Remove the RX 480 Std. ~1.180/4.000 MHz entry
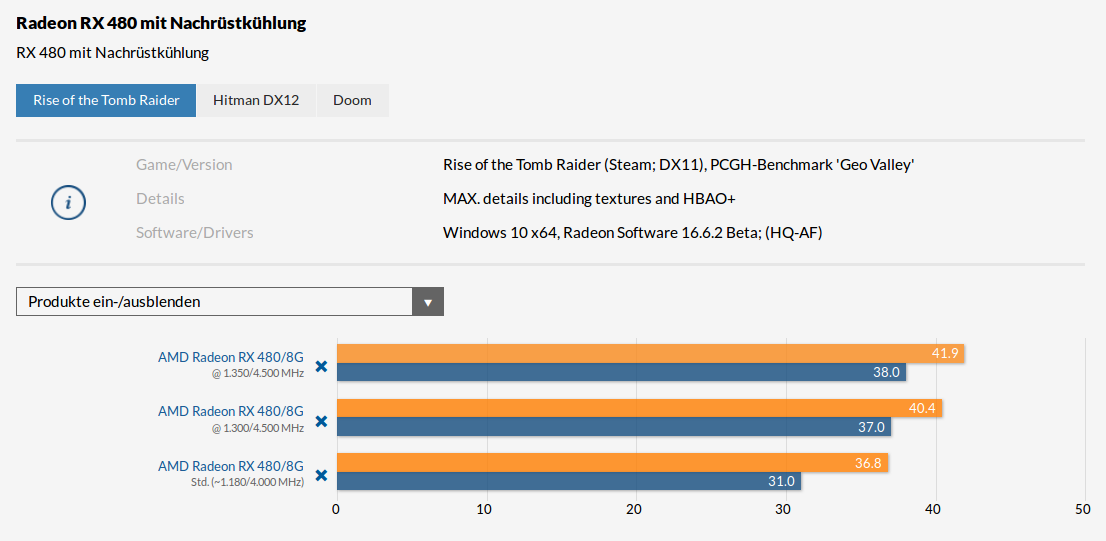 [x=321, y=475]
